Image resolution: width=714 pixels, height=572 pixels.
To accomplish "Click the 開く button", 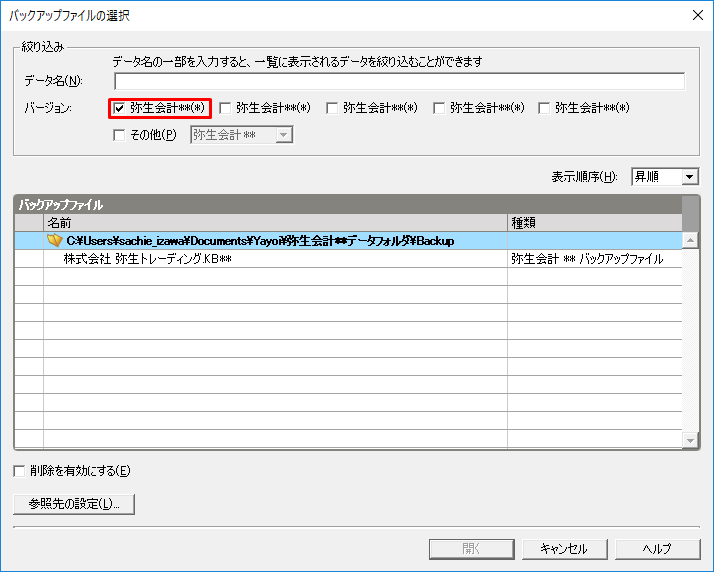I will click(472, 549).
